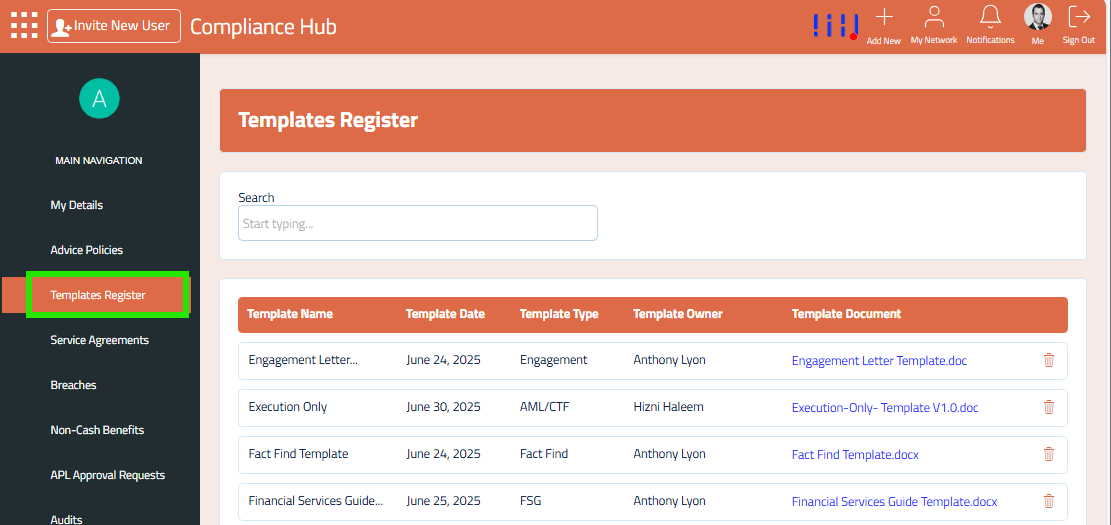
Task: Open APL Approval Requests in sidebar
Action: pyautogui.click(x=108, y=475)
